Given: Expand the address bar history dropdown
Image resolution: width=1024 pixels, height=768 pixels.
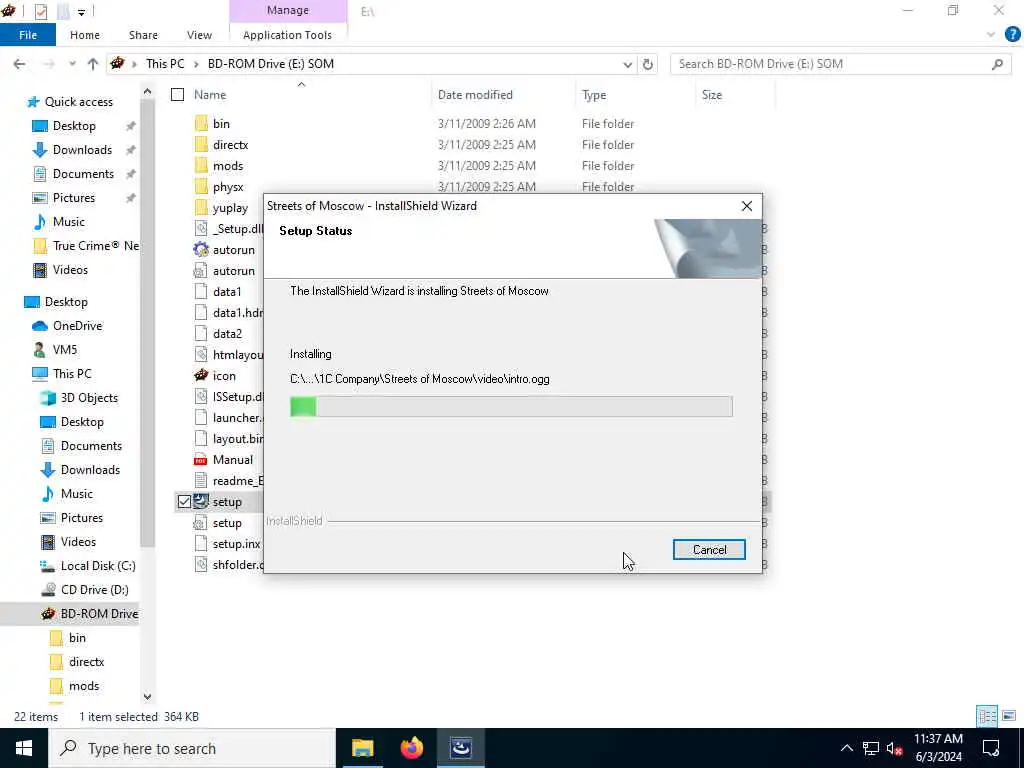Looking at the screenshot, I should [627, 64].
